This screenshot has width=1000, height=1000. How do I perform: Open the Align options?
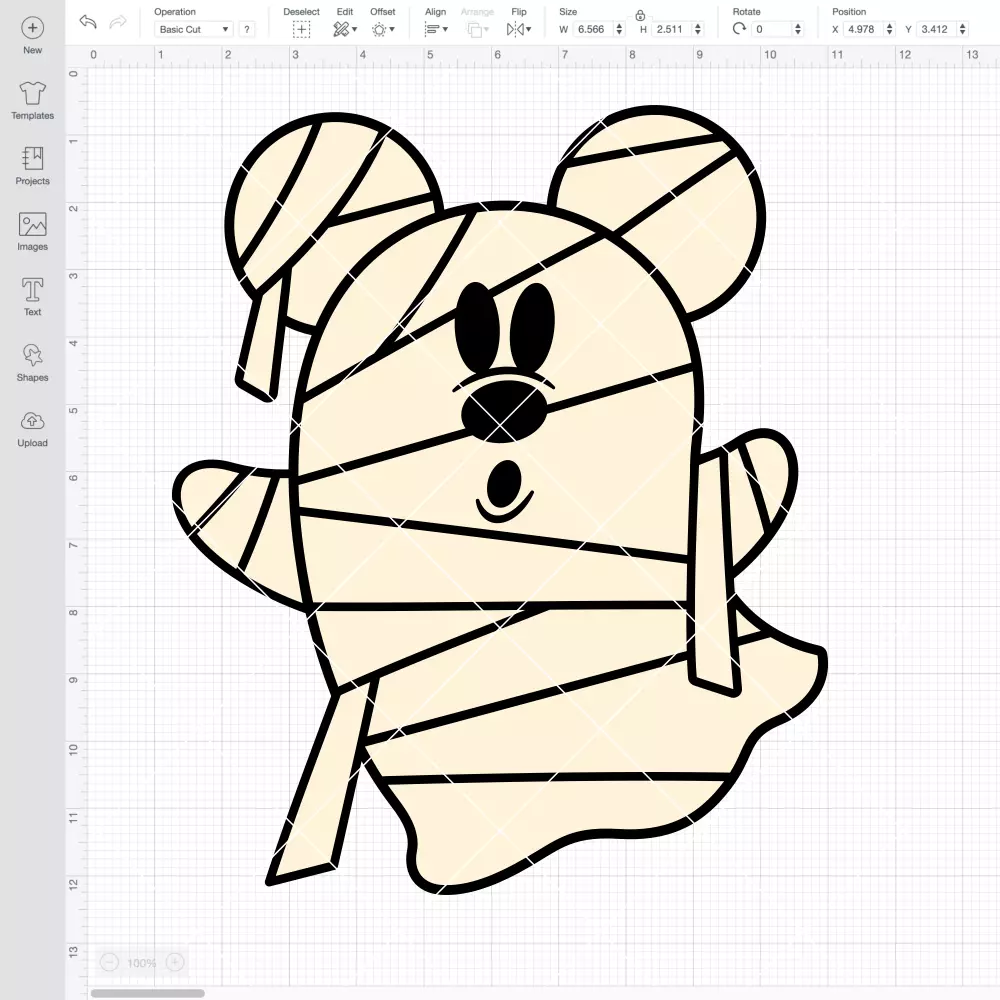tap(432, 29)
